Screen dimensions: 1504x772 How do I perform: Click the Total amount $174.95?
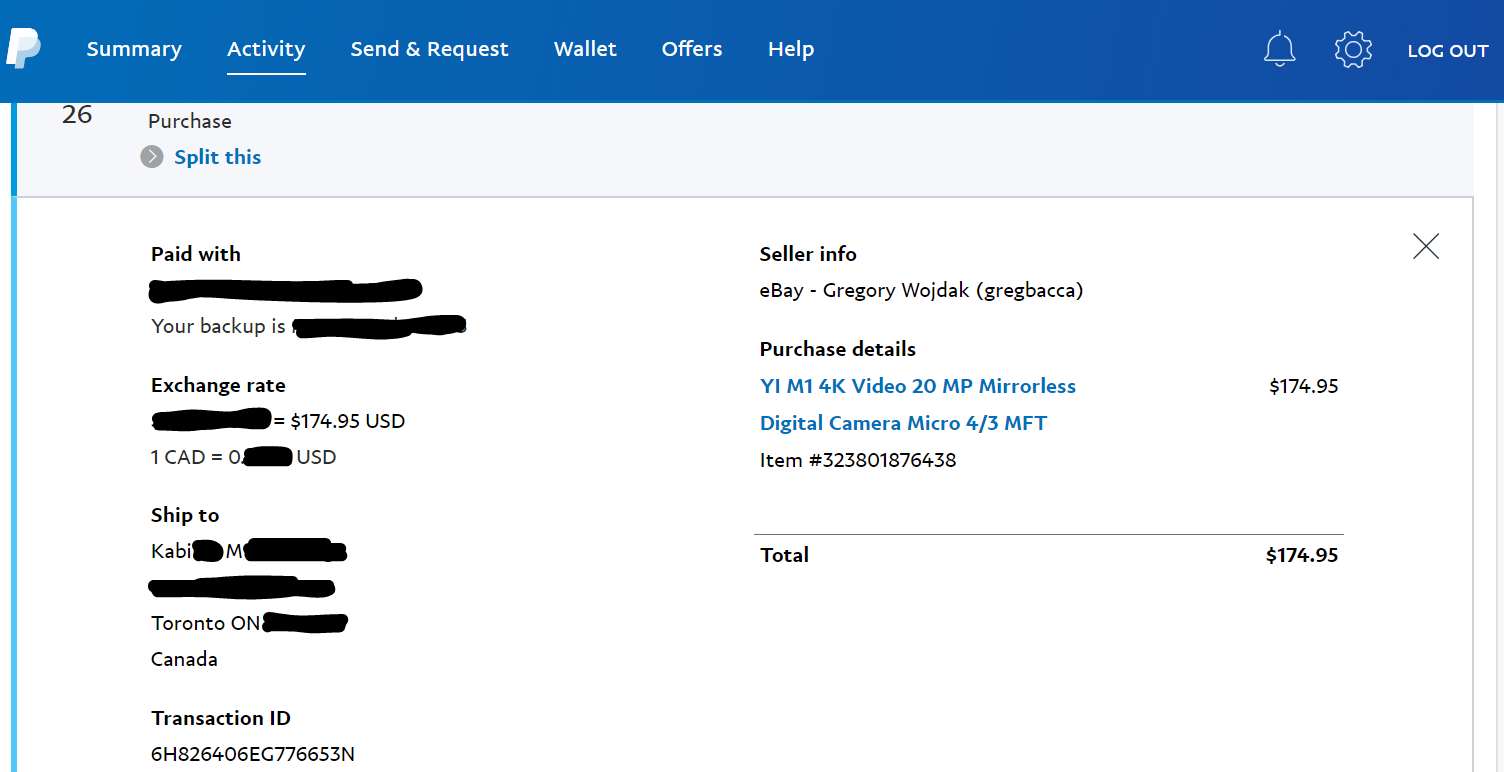[x=1302, y=555]
